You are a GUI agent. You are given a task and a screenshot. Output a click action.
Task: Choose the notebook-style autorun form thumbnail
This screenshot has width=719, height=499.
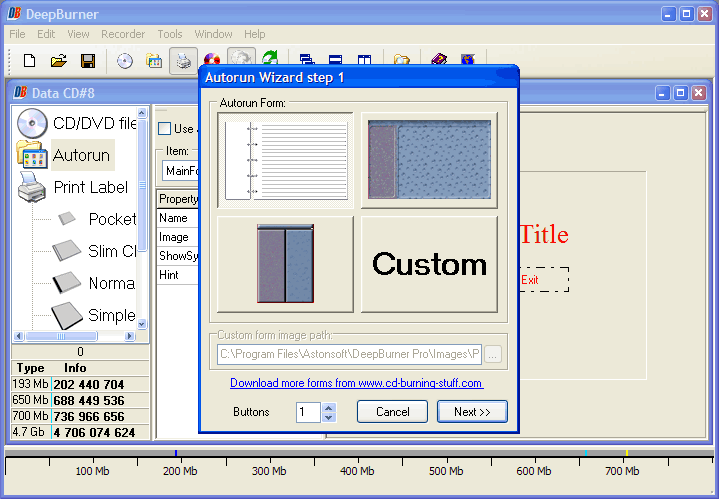point(286,160)
